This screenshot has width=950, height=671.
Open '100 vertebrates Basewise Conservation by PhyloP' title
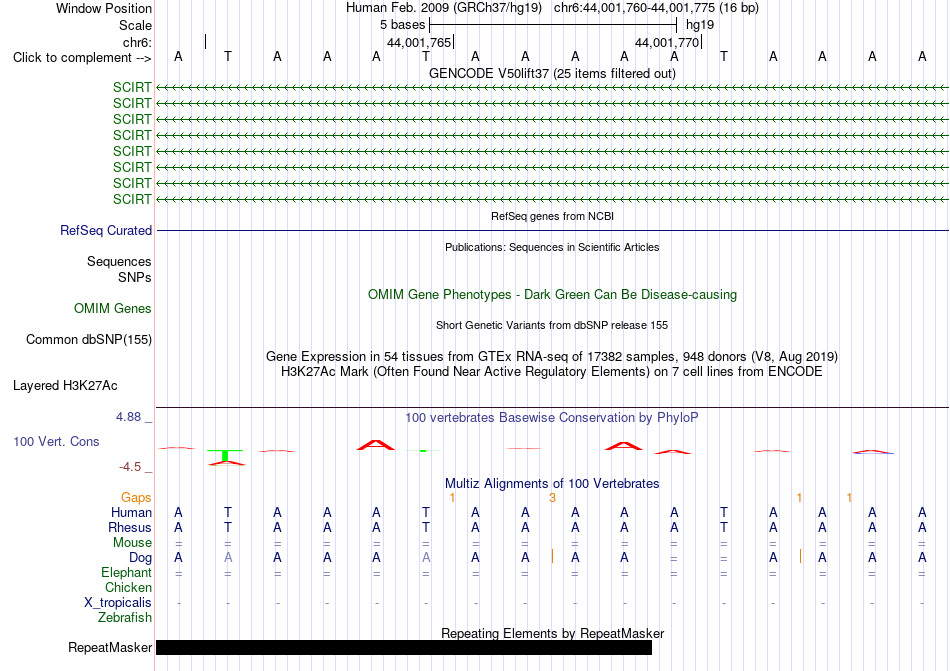tap(552, 418)
